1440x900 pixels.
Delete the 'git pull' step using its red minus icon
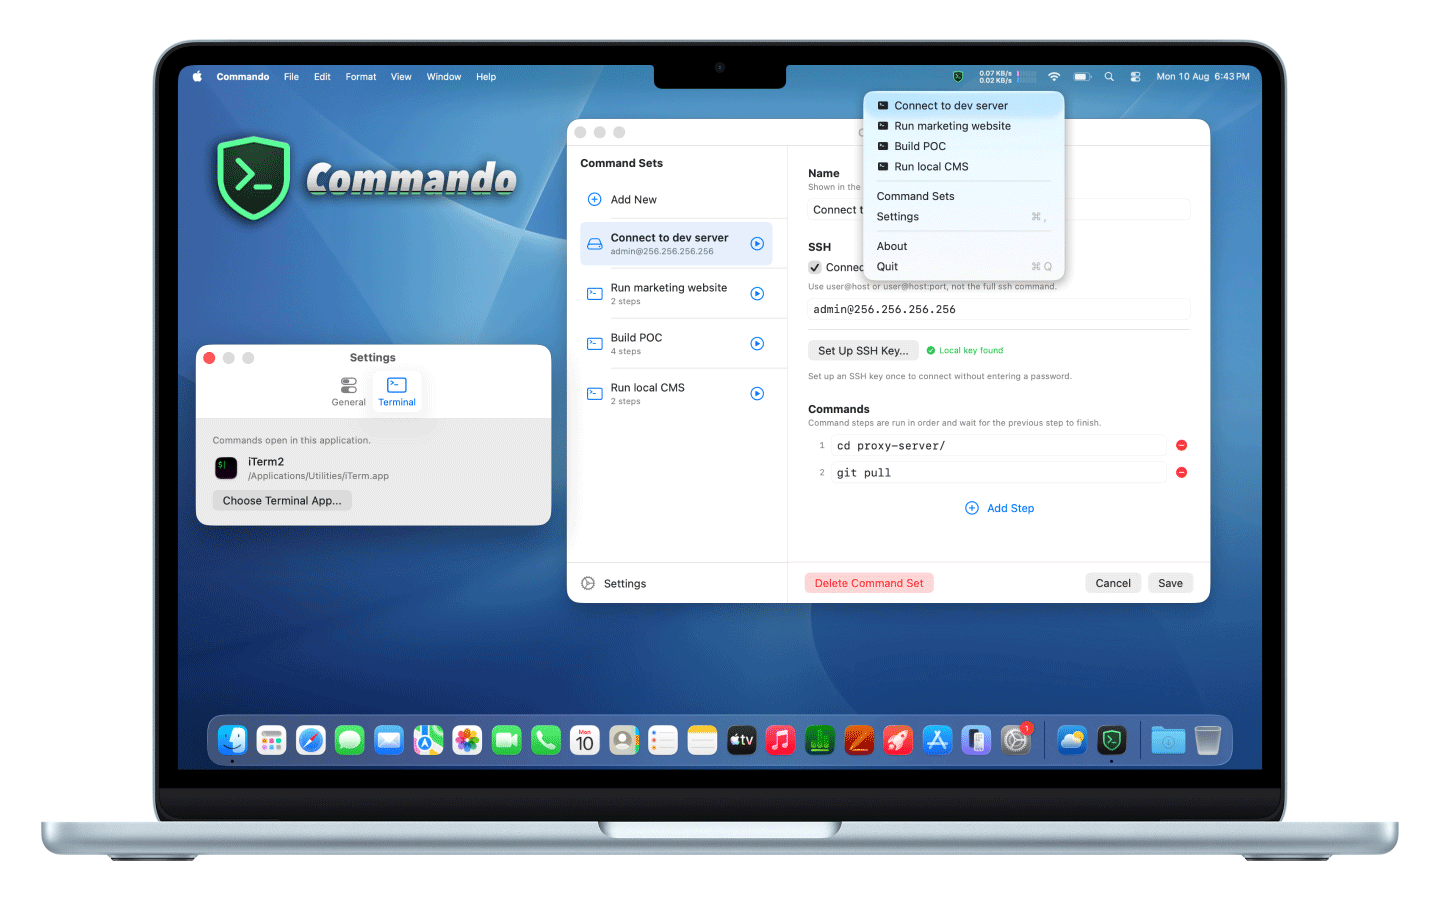(1181, 472)
